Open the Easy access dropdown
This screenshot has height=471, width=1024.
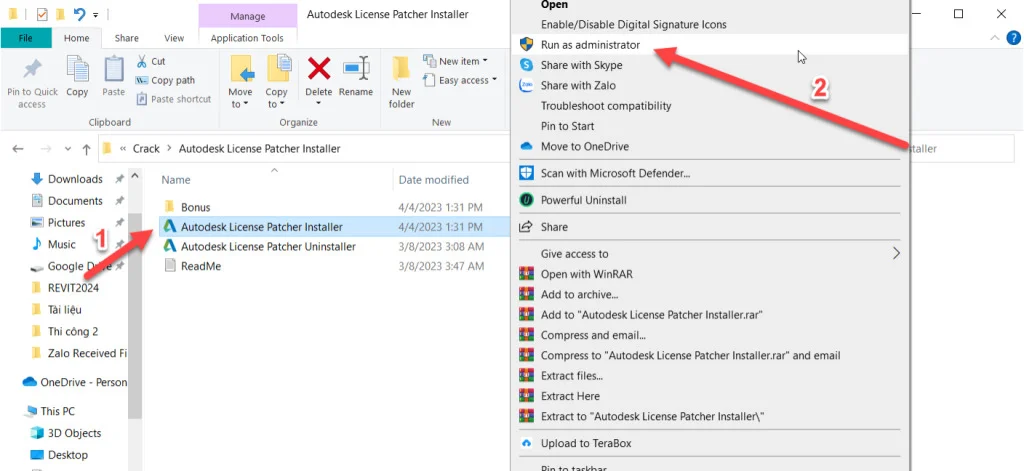pos(460,80)
